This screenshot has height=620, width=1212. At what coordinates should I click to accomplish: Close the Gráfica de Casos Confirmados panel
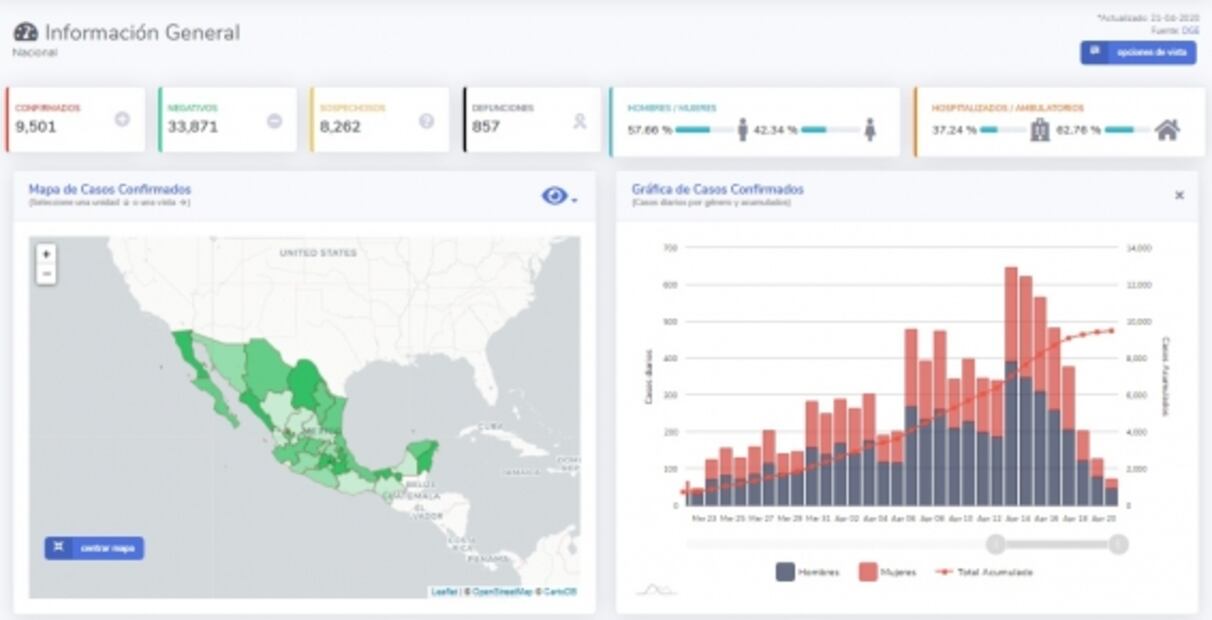[1179, 195]
